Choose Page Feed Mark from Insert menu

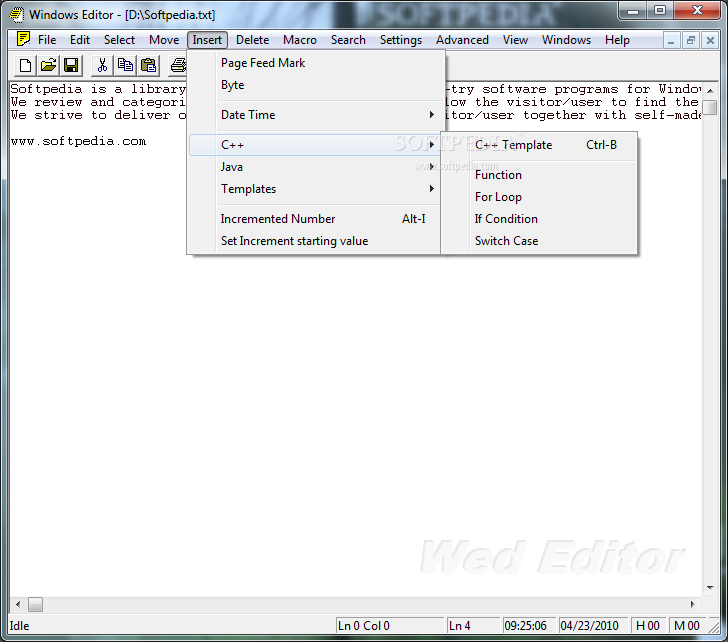coord(314,63)
